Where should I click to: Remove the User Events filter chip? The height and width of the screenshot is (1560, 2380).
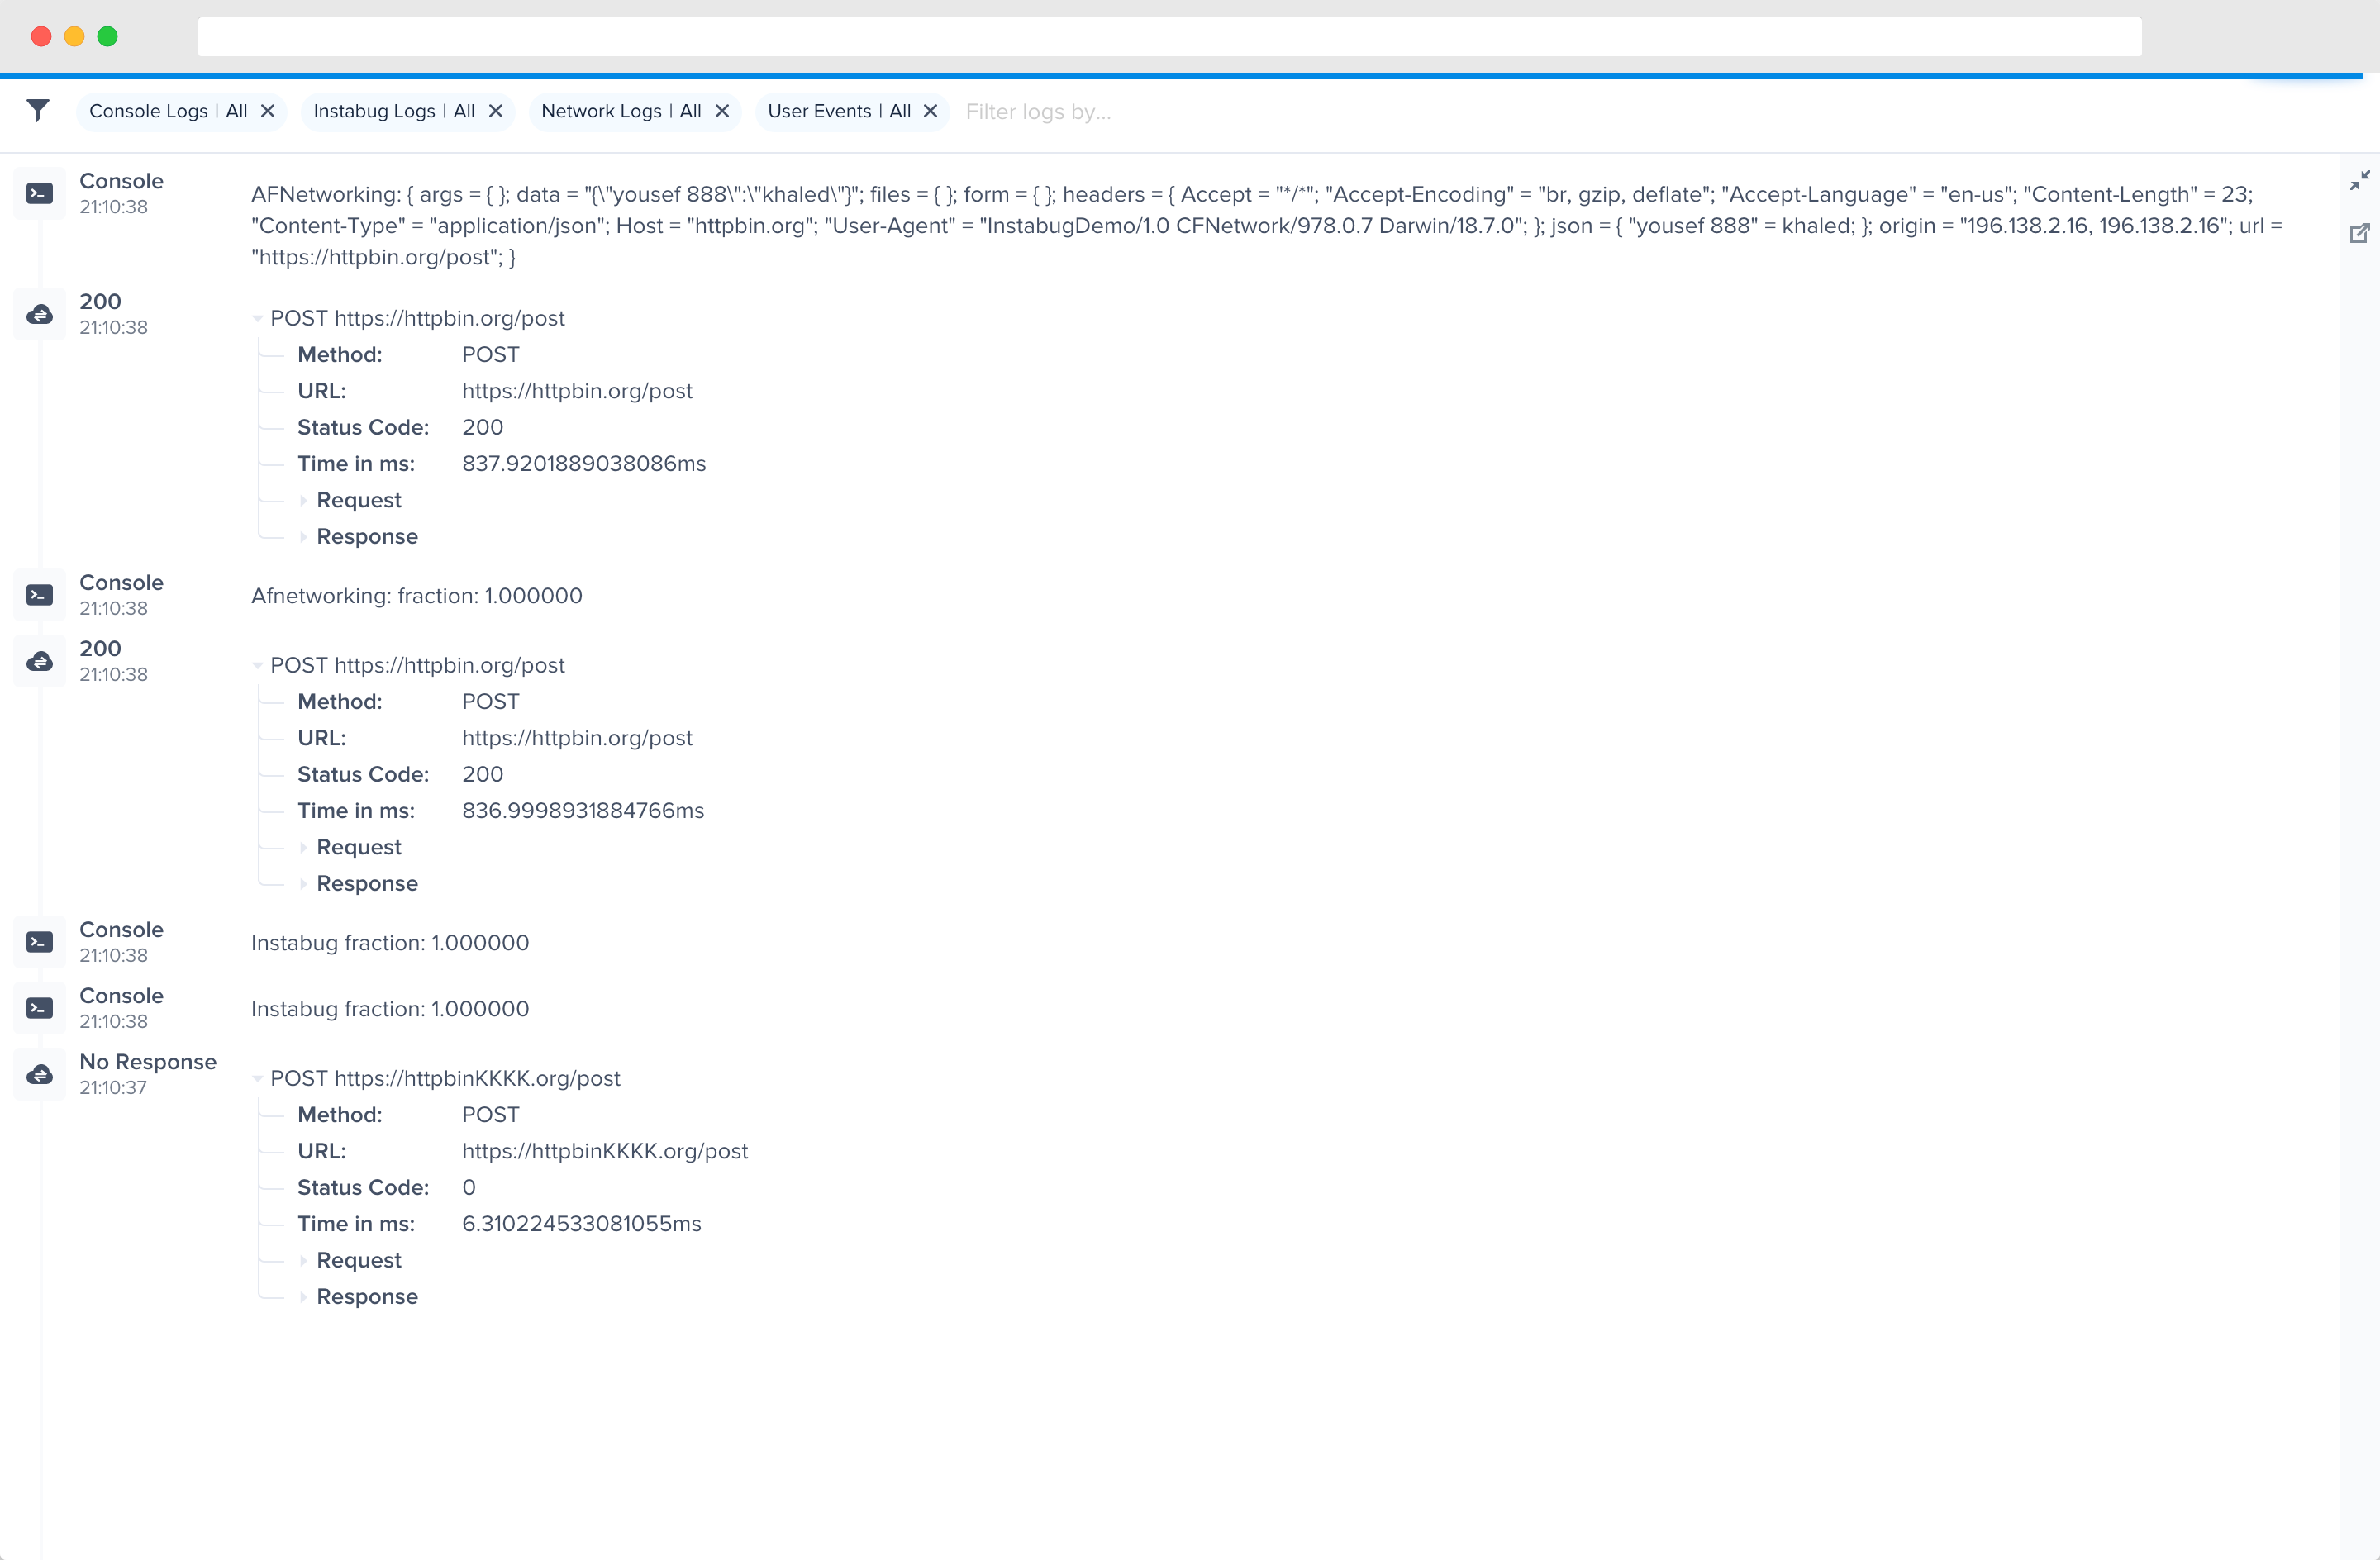click(930, 111)
